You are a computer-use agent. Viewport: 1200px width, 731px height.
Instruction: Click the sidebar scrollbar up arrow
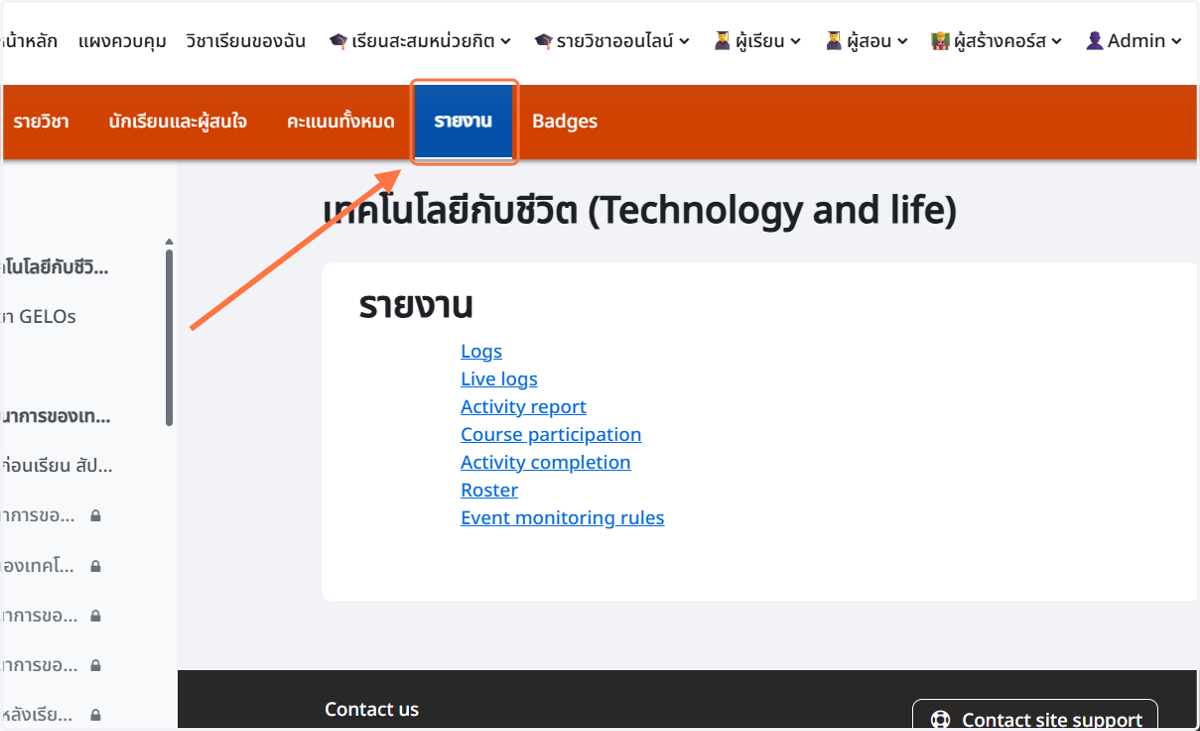click(x=169, y=242)
